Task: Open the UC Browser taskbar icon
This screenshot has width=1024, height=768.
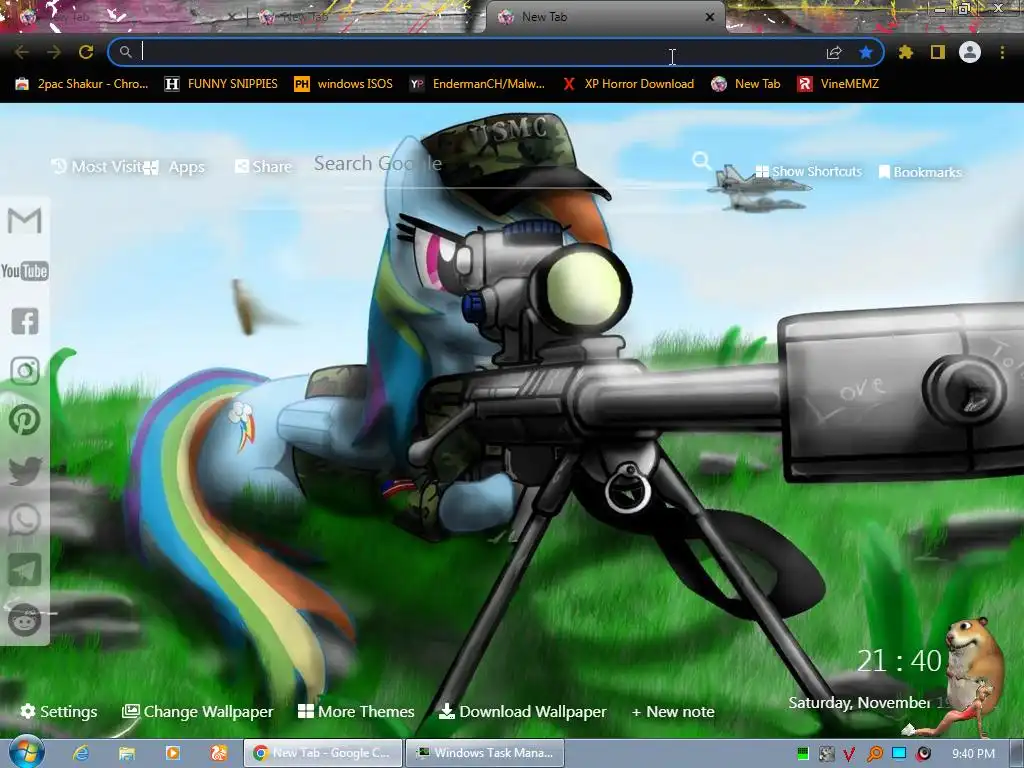Action: 219,753
